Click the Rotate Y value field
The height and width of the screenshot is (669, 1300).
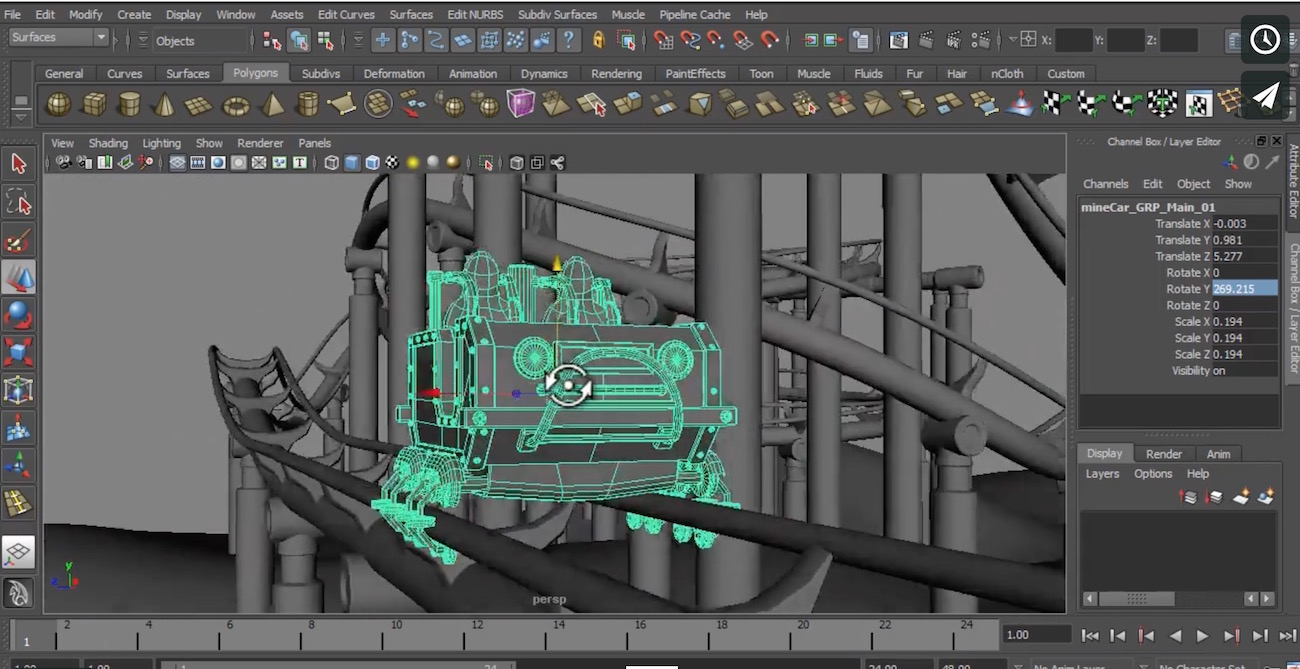pos(1244,289)
